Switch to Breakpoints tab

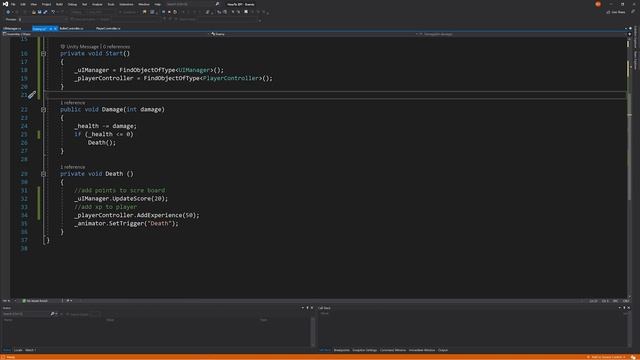pyautogui.click(x=342, y=350)
